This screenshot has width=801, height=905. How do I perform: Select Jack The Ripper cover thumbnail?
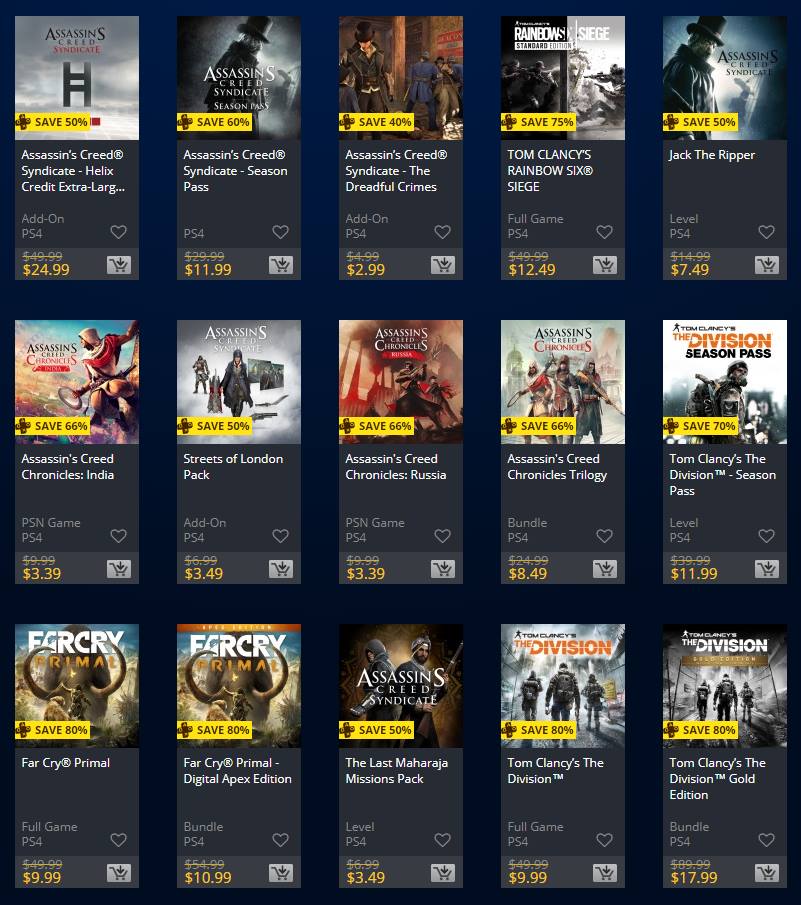pyautogui.click(x=725, y=78)
